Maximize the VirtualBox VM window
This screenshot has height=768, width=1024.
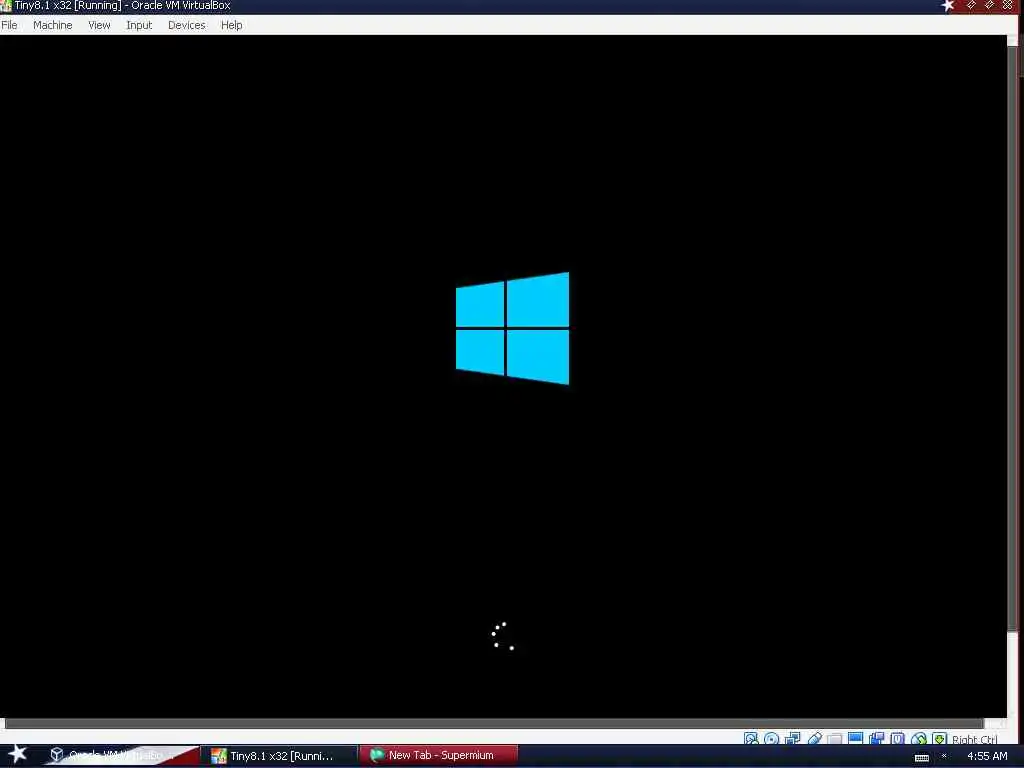[x=989, y=5]
